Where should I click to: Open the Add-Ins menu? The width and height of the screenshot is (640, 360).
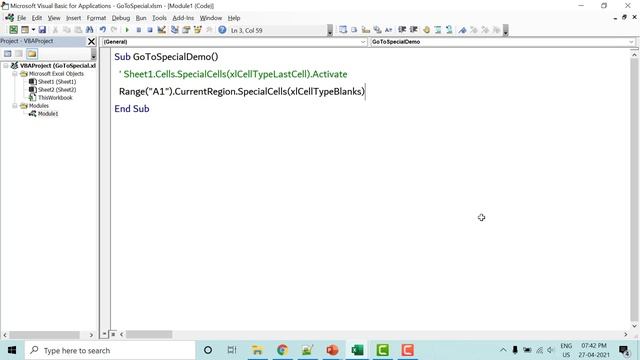click(183, 18)
